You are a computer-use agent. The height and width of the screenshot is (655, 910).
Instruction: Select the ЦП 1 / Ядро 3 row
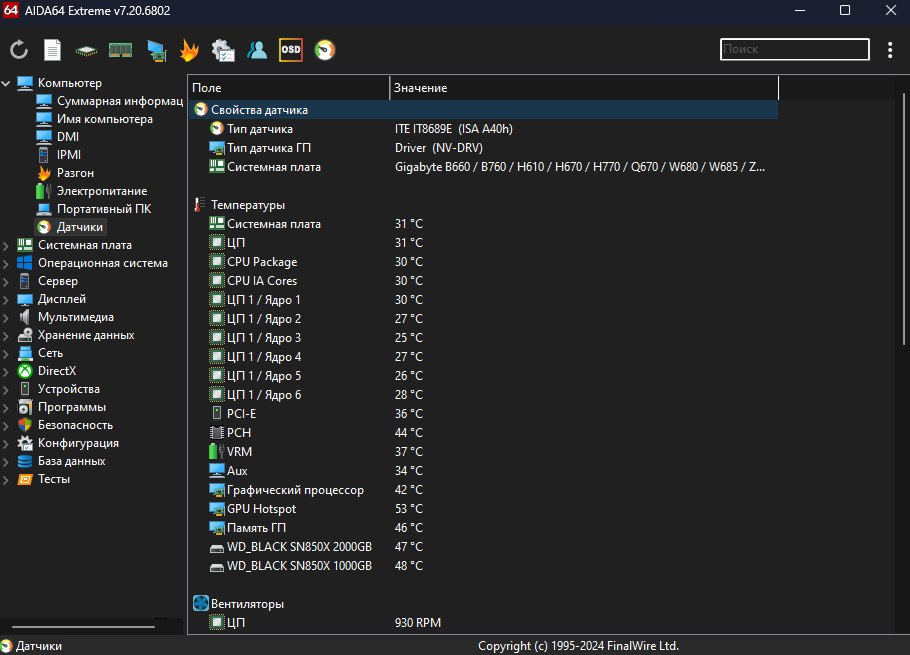point(483,338)
